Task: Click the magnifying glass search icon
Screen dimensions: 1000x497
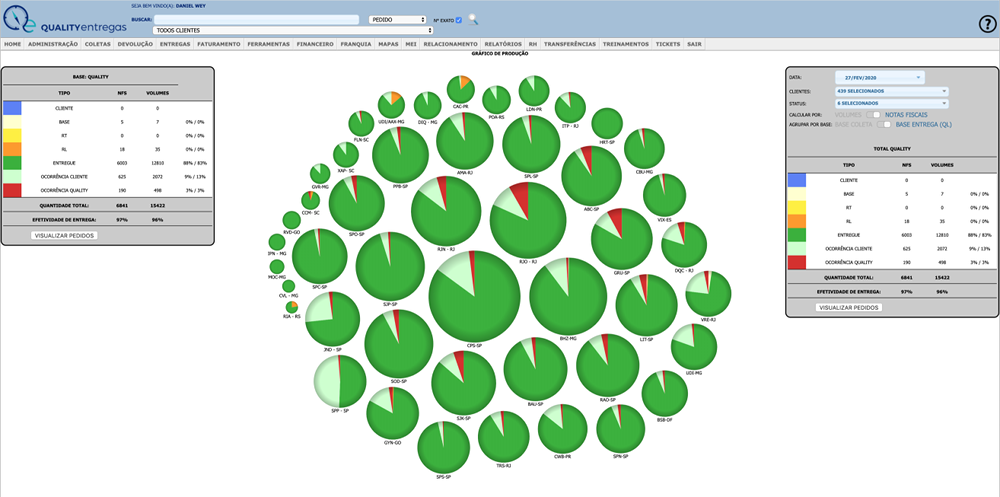Action: (473, 19)
